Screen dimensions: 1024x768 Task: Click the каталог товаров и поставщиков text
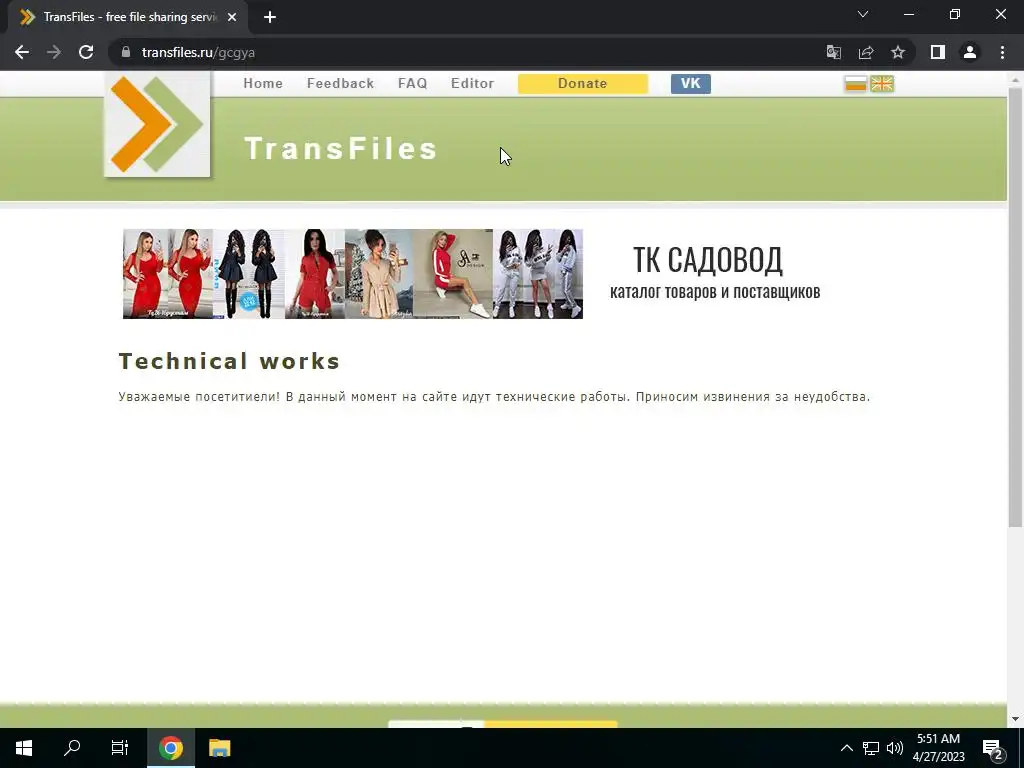click(715, 291)
